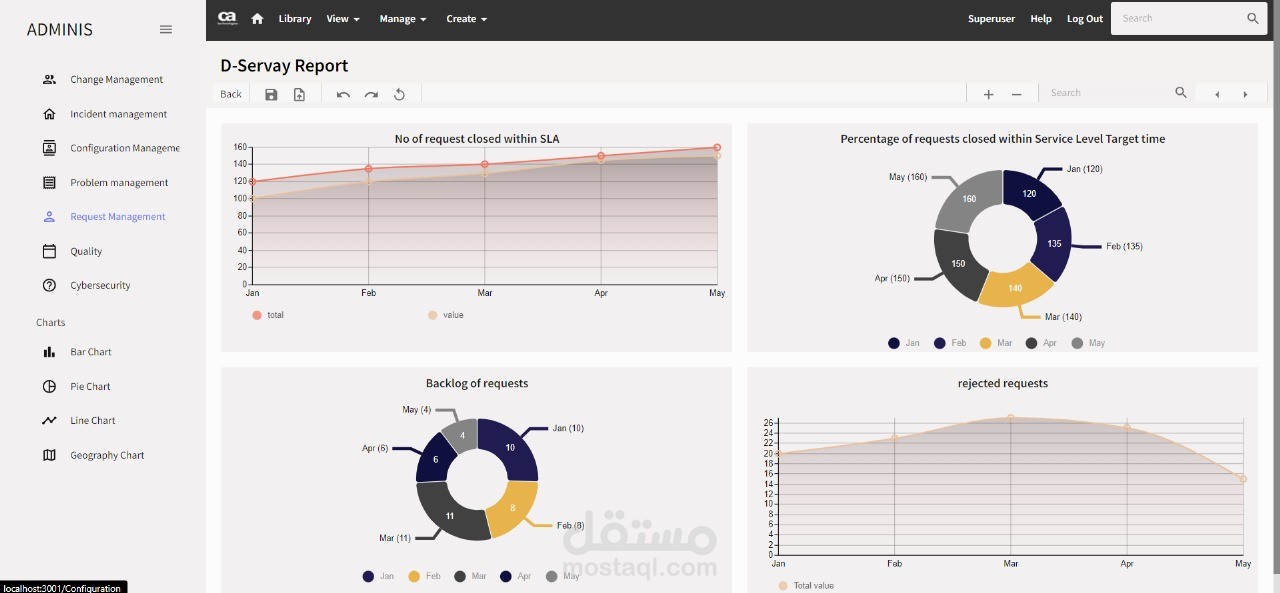
Task: Select Library in the top menu bar
Action: point(294,18)
